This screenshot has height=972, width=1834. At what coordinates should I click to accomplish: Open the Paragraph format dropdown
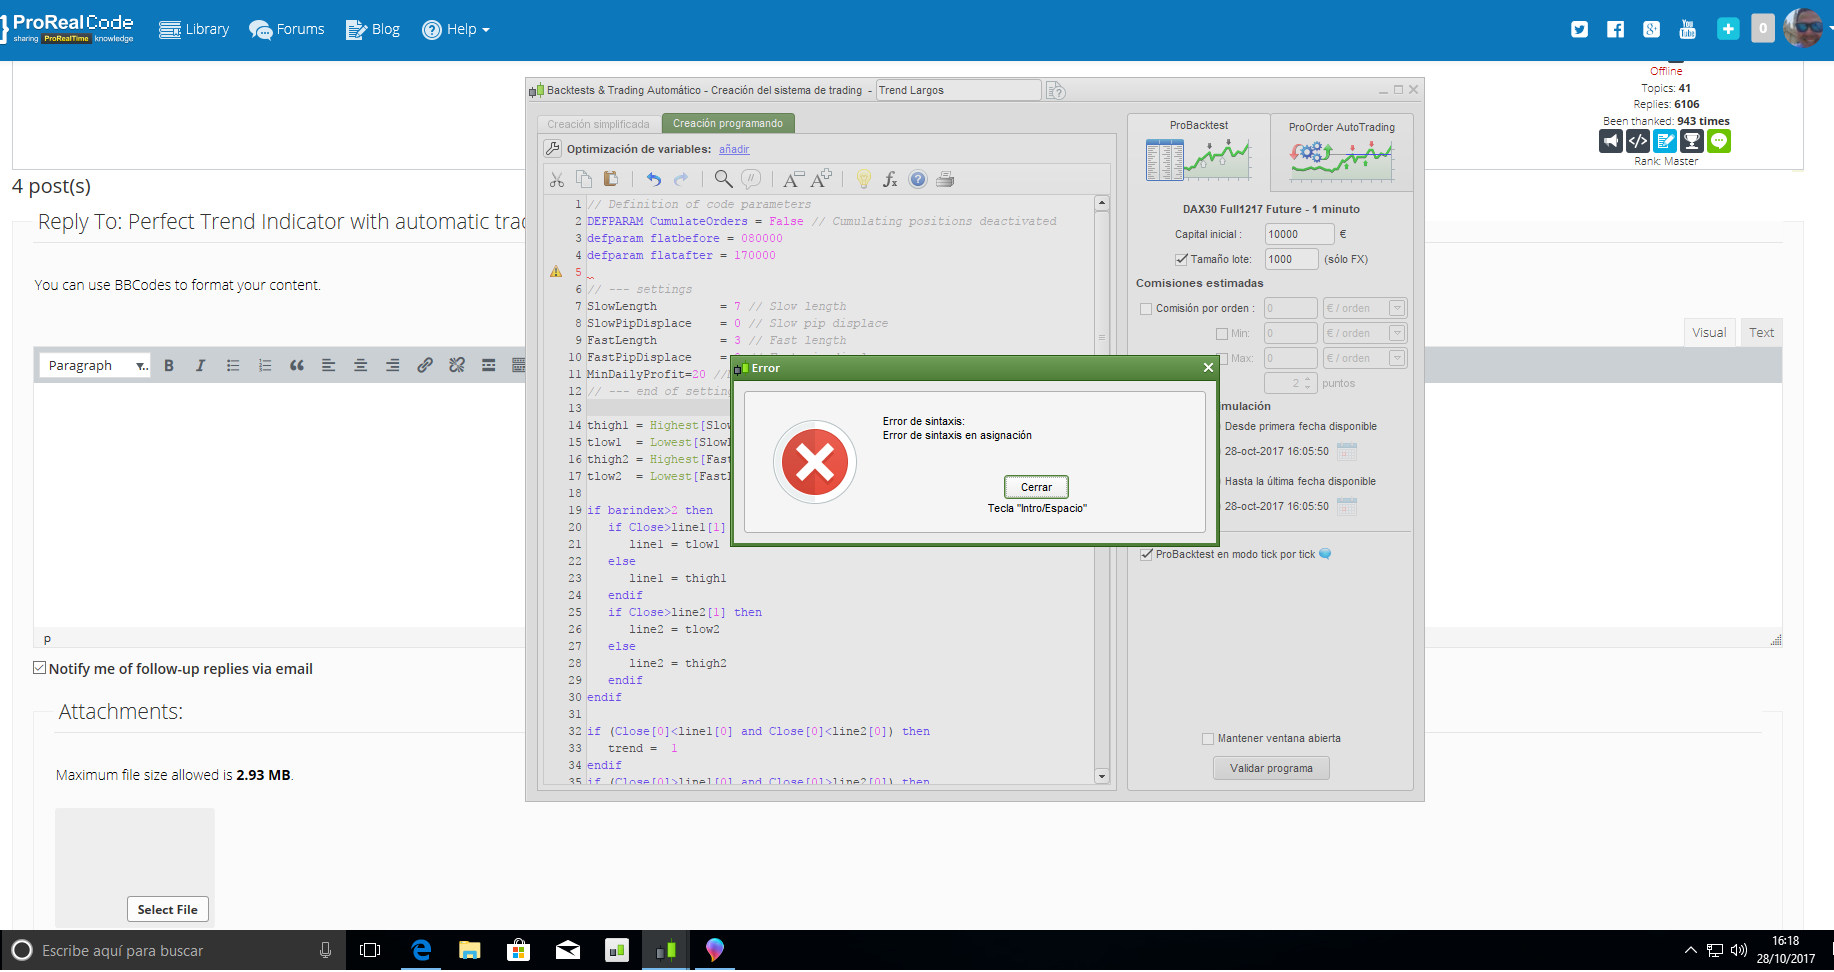tap(95, 366)
